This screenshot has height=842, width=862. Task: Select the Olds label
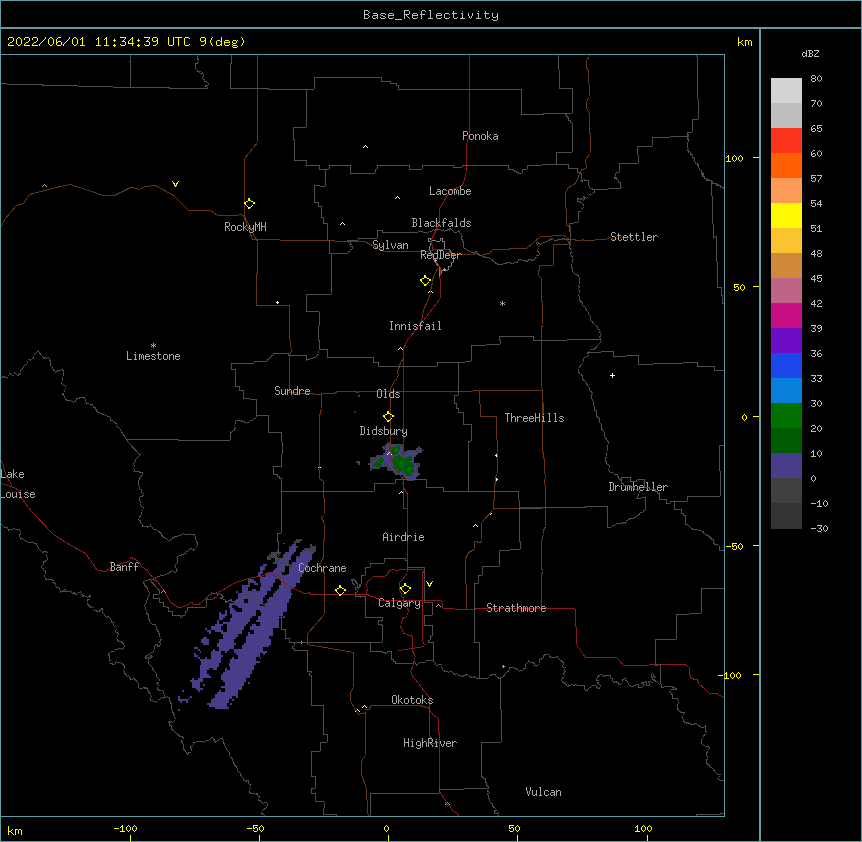coord(388,394)
